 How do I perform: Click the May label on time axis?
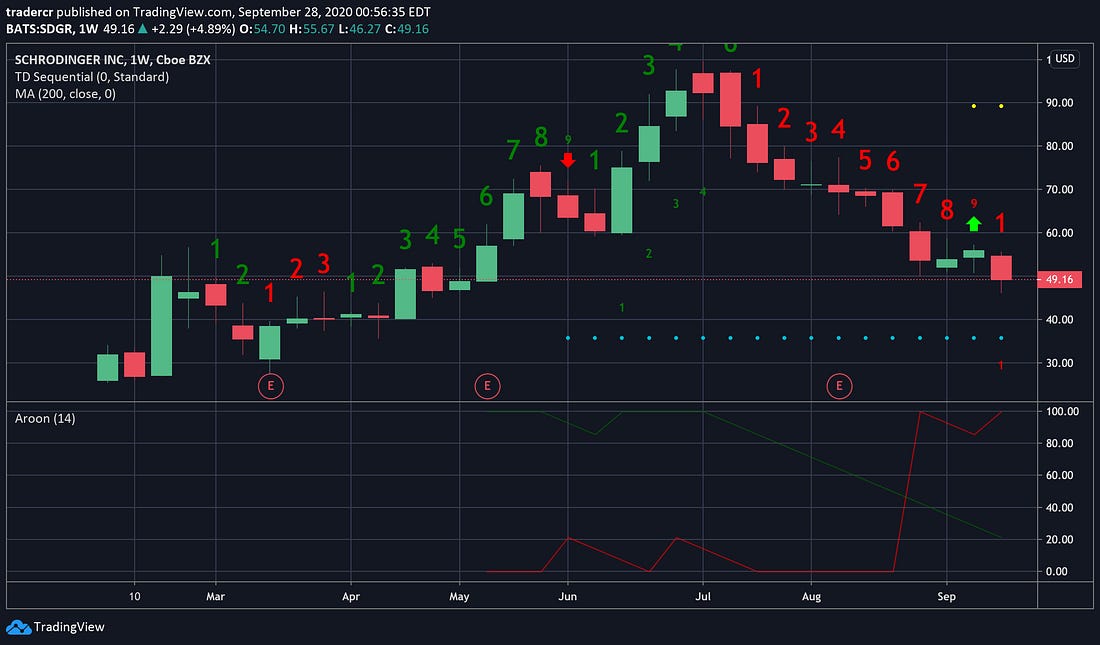[x=459, y=597]
